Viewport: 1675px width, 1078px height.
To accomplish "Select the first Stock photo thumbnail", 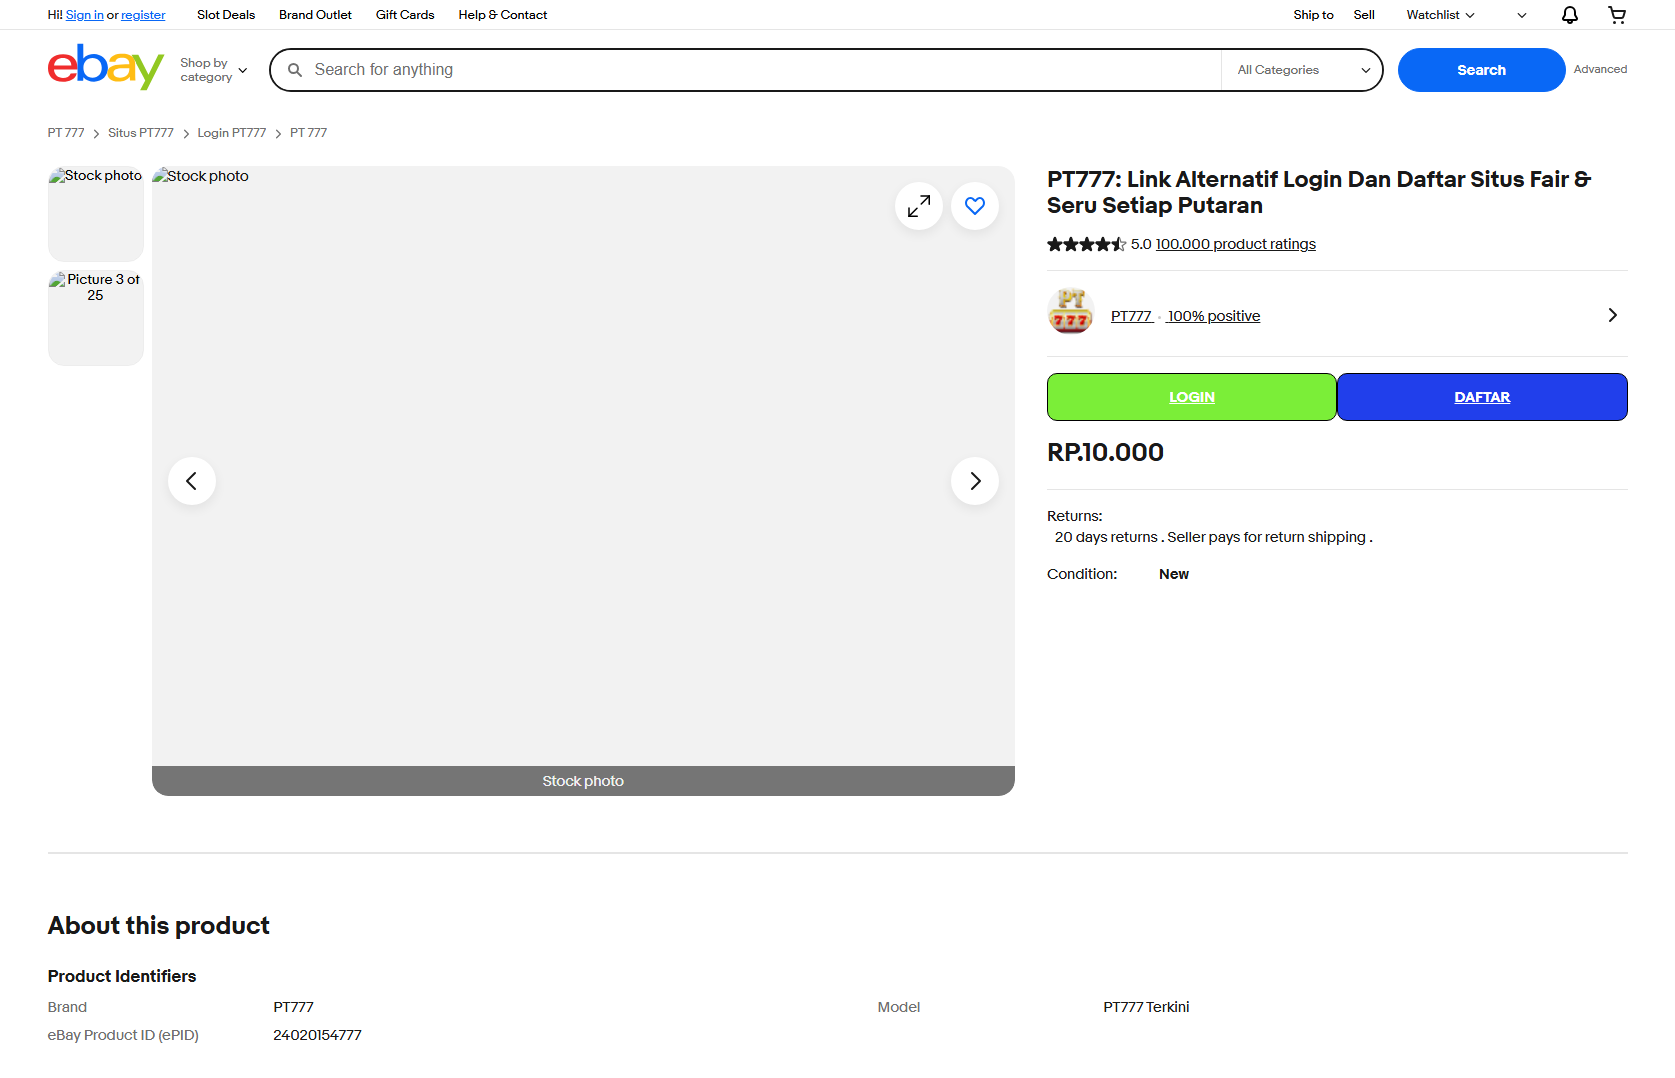I will (96, 214).
